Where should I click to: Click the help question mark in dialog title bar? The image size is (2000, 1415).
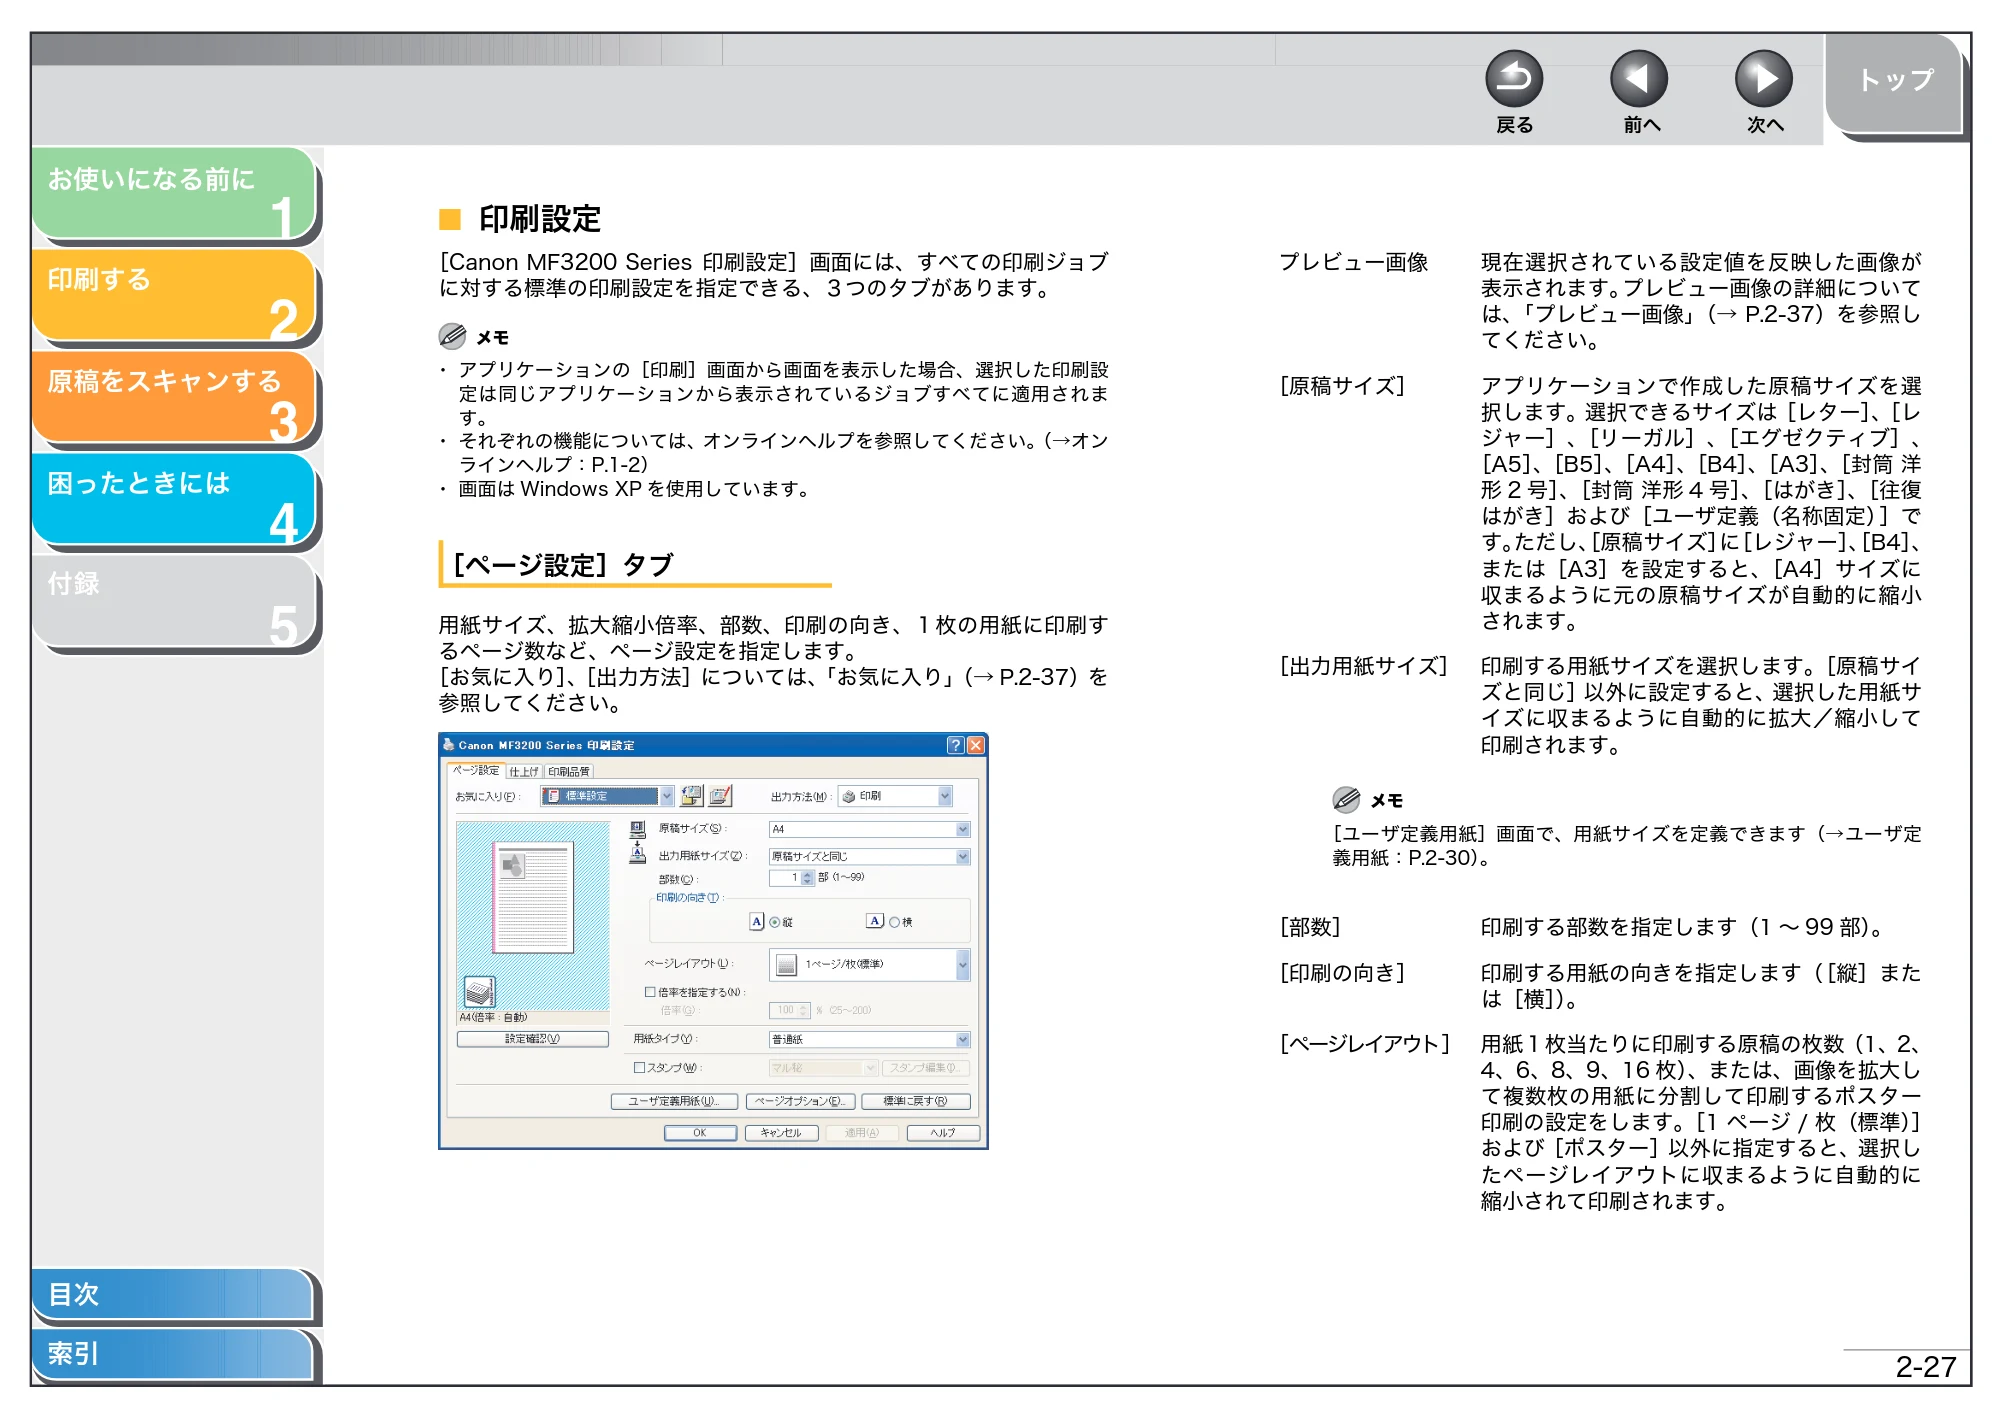[955, 745]
